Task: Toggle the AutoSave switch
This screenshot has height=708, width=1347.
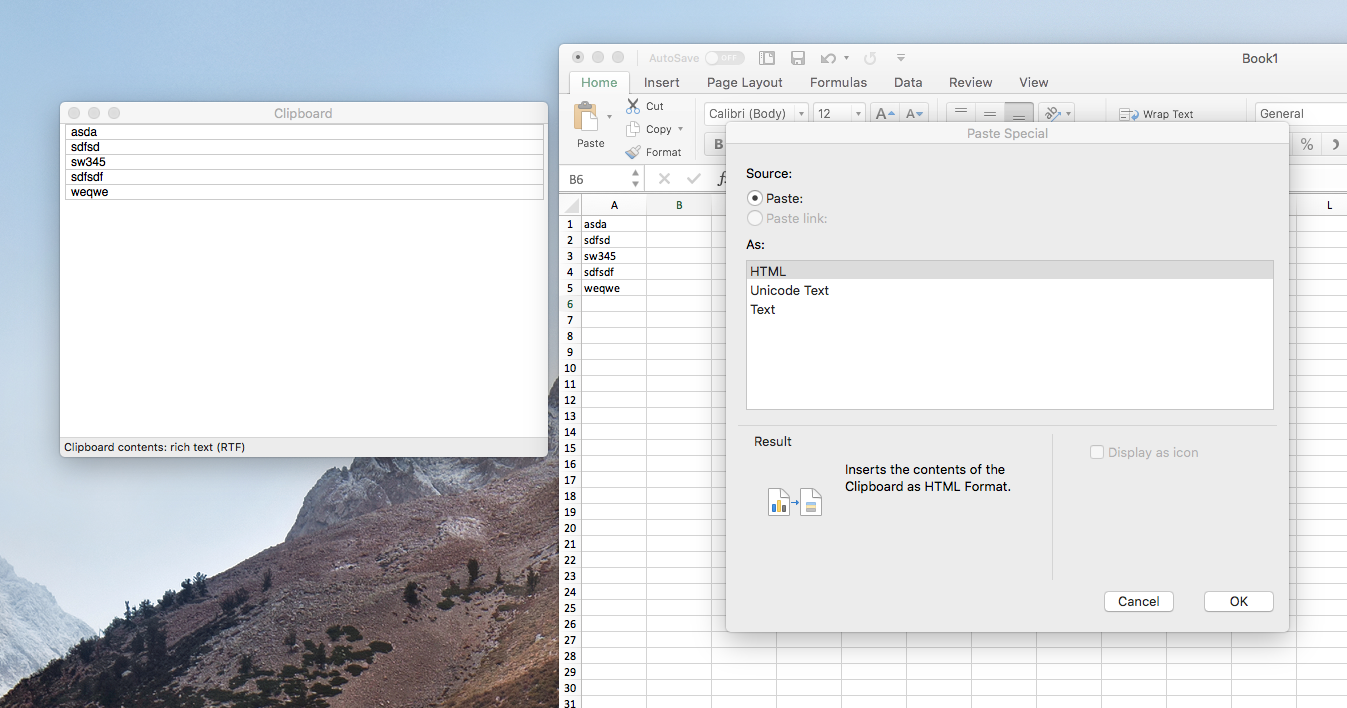Action: [x=724, y=58]
